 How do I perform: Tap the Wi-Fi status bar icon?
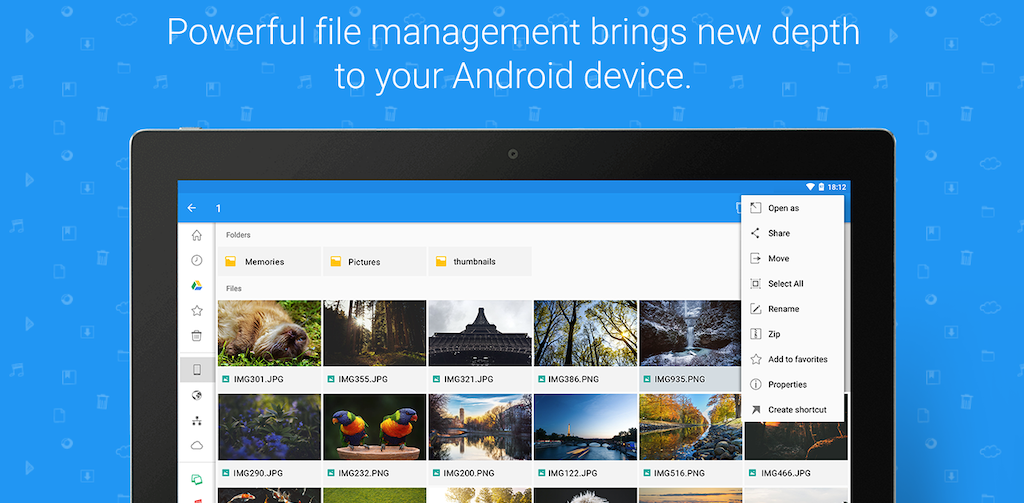810,187
